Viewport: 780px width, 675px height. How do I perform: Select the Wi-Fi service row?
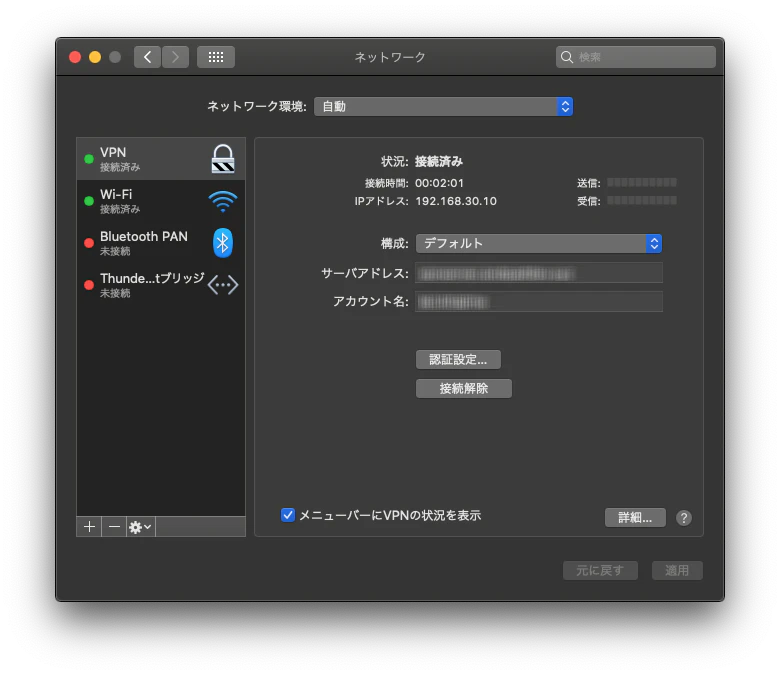161,201
